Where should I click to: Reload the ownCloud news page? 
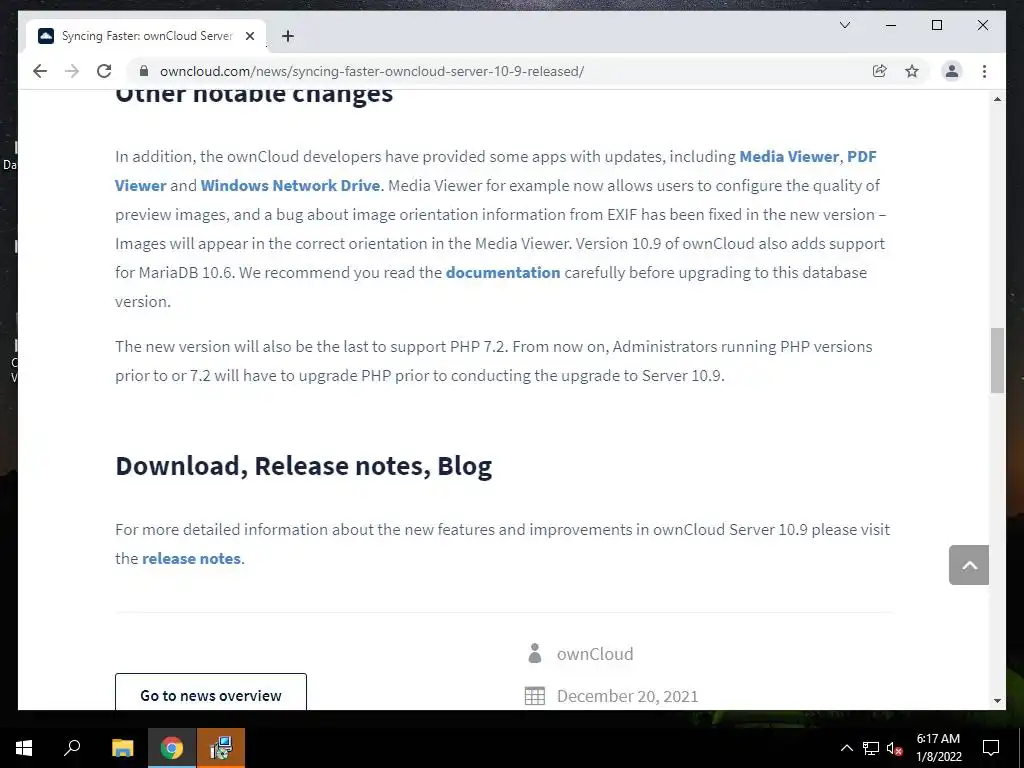tap(104, 71)
